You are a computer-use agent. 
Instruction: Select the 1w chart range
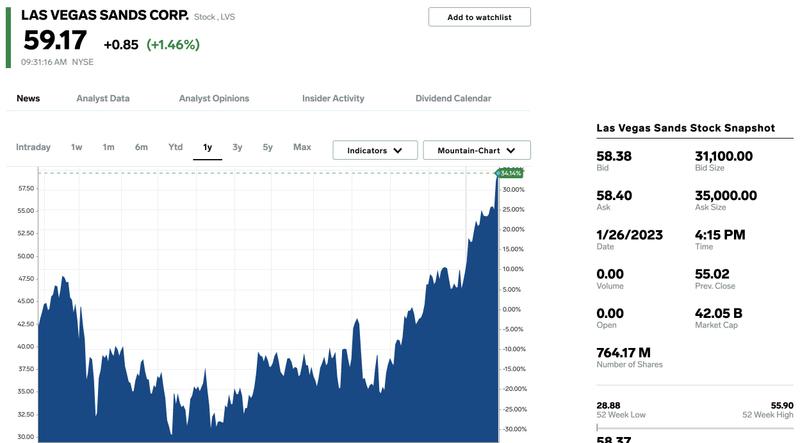(x=77, y=147)
